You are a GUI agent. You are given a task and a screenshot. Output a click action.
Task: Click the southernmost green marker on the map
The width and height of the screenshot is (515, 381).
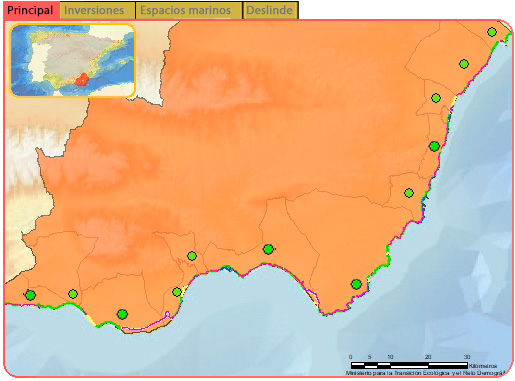pyautogui.click(x=122, y=314)
